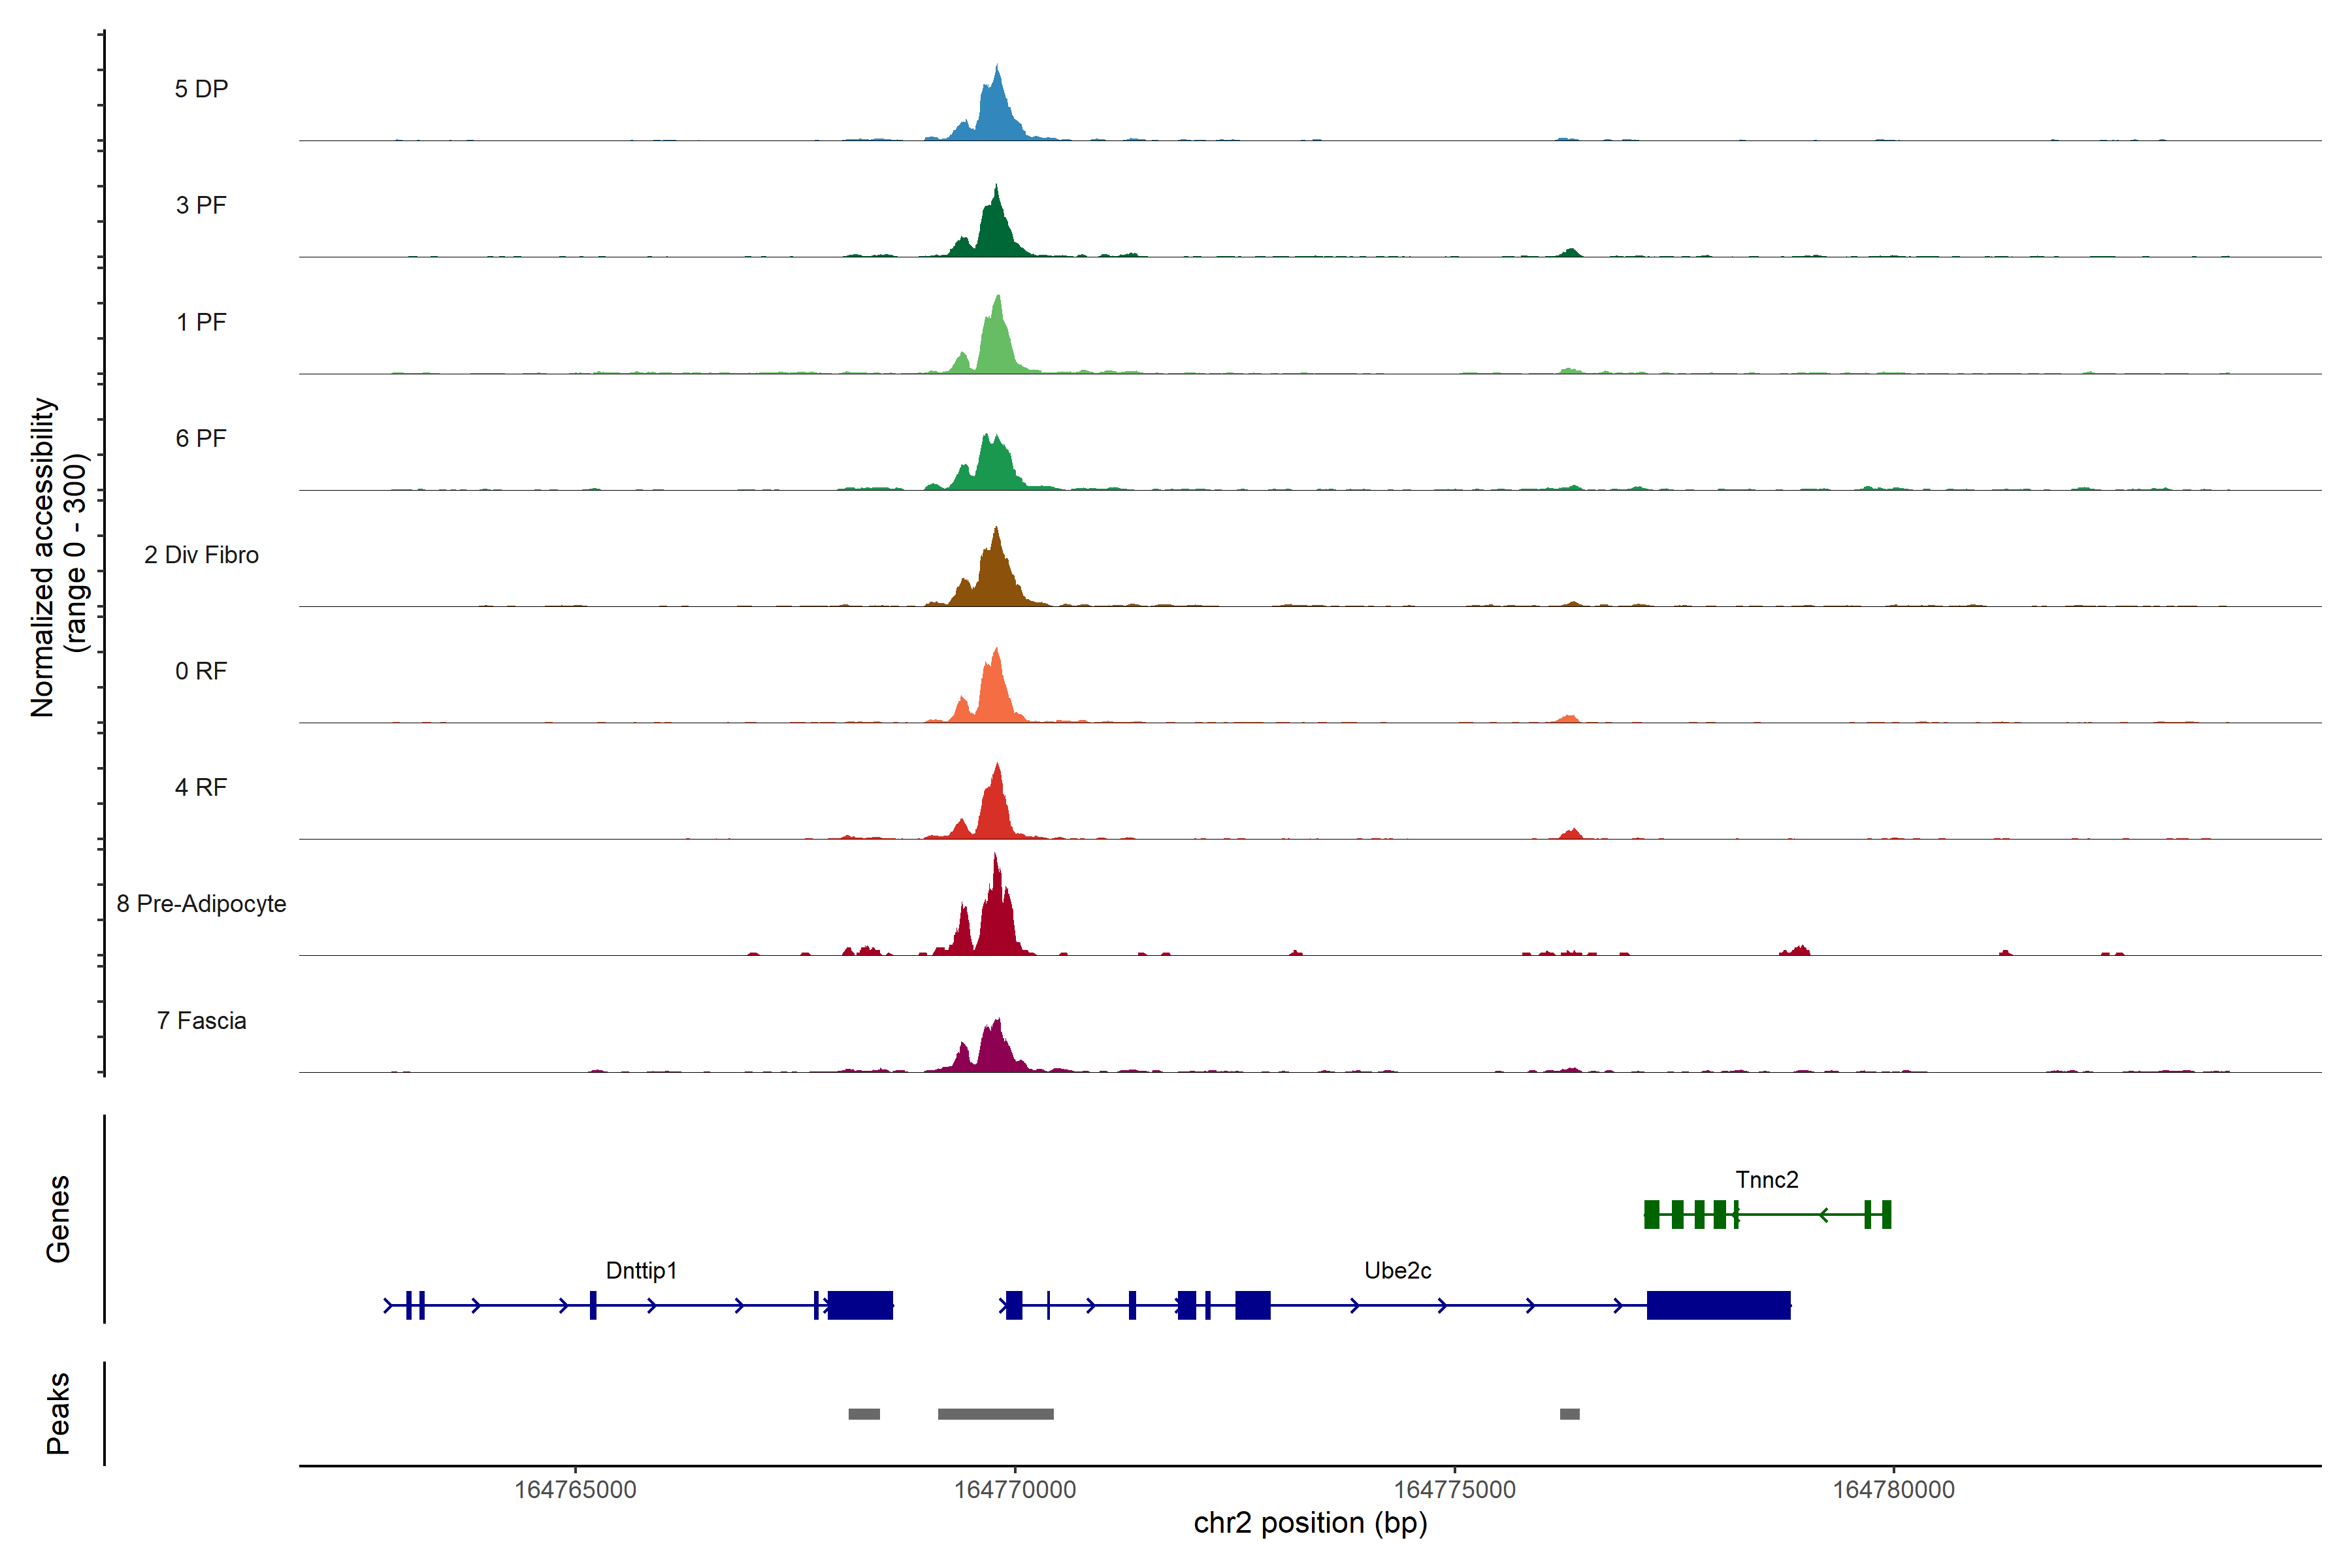Viewport: 2352px width, 1568px height.
Task: Click the leftmost gray peak bar
Action: pyautogui.click(x=864, y=1414)
